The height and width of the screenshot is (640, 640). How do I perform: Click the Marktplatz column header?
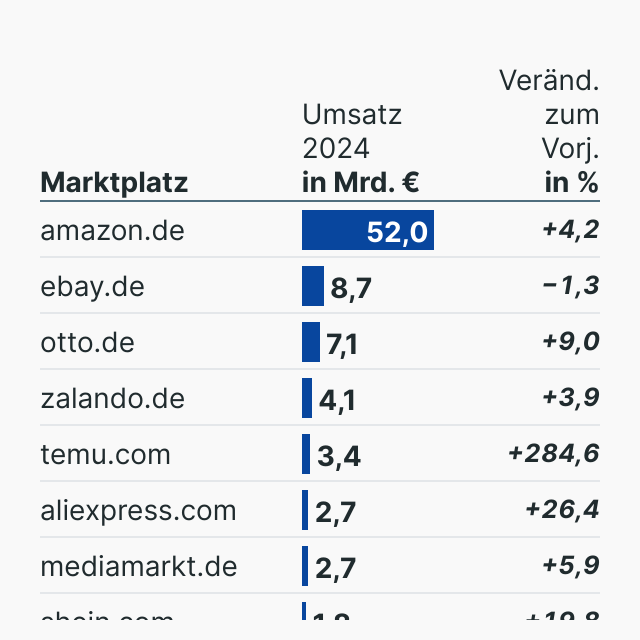pyautogui.click(x=114, y=183)
